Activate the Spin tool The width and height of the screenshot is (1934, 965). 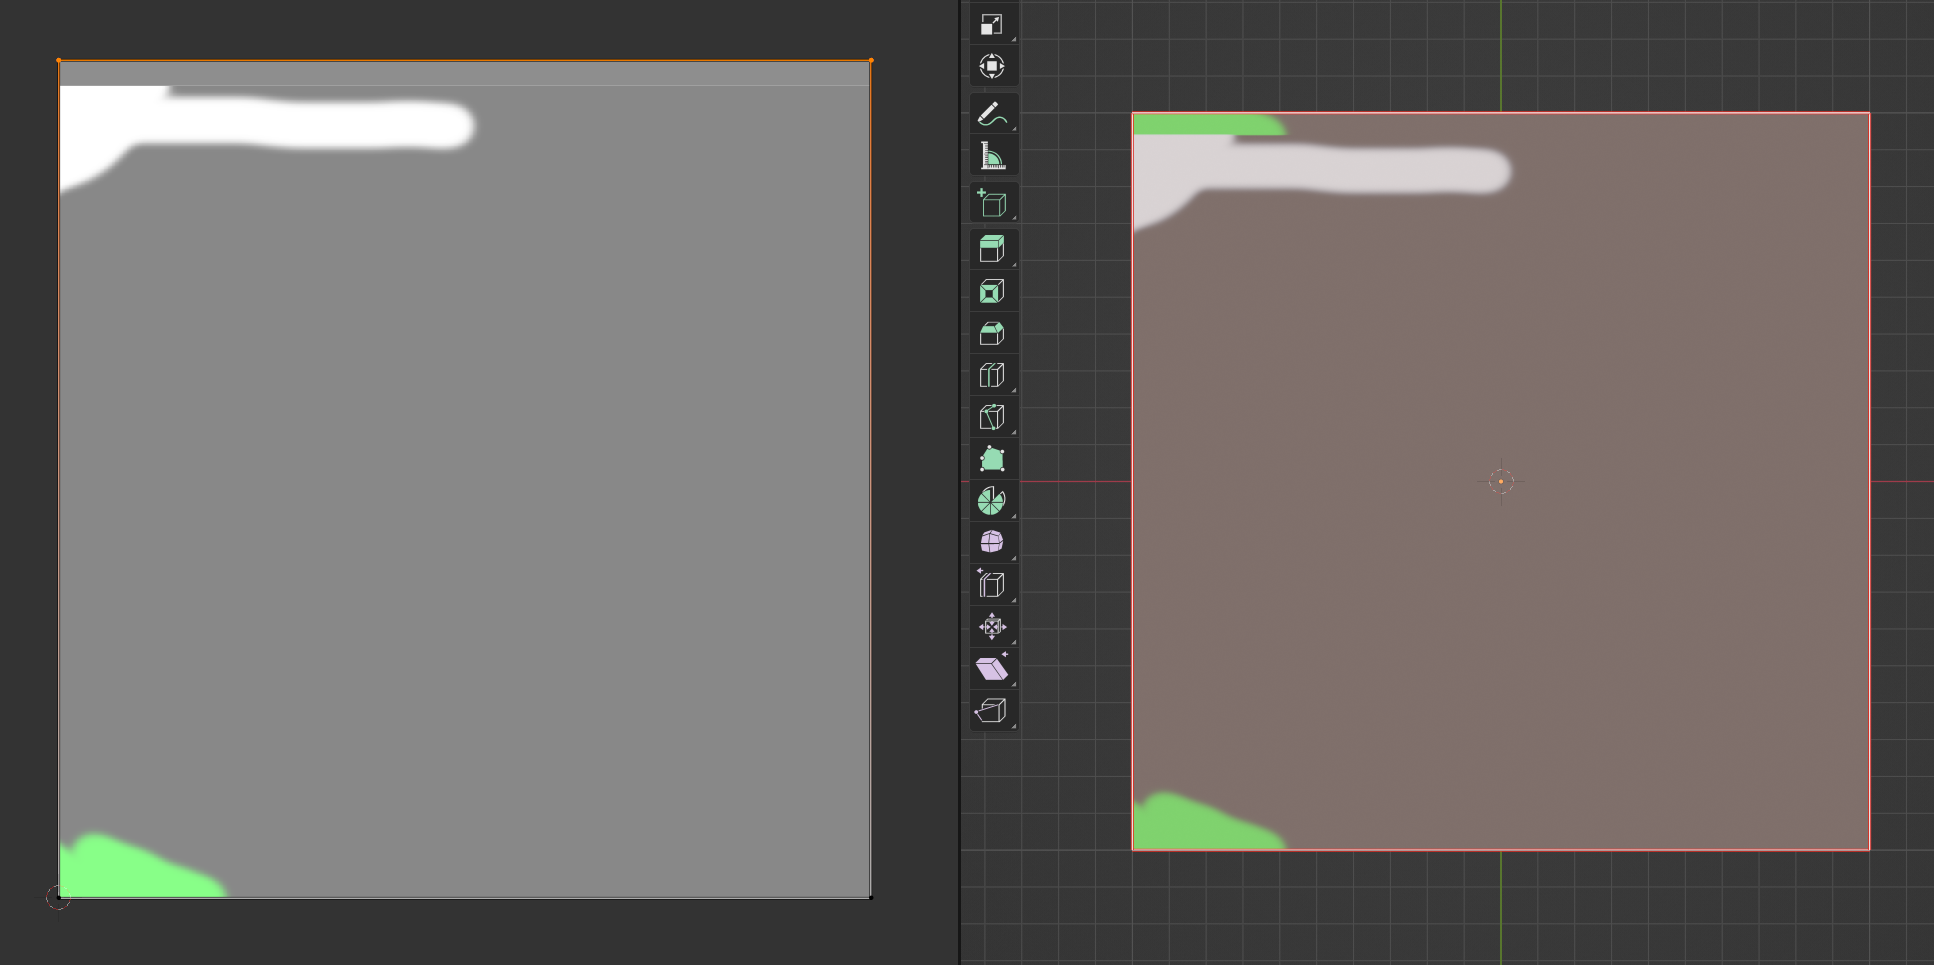click(x=991, y=501)
